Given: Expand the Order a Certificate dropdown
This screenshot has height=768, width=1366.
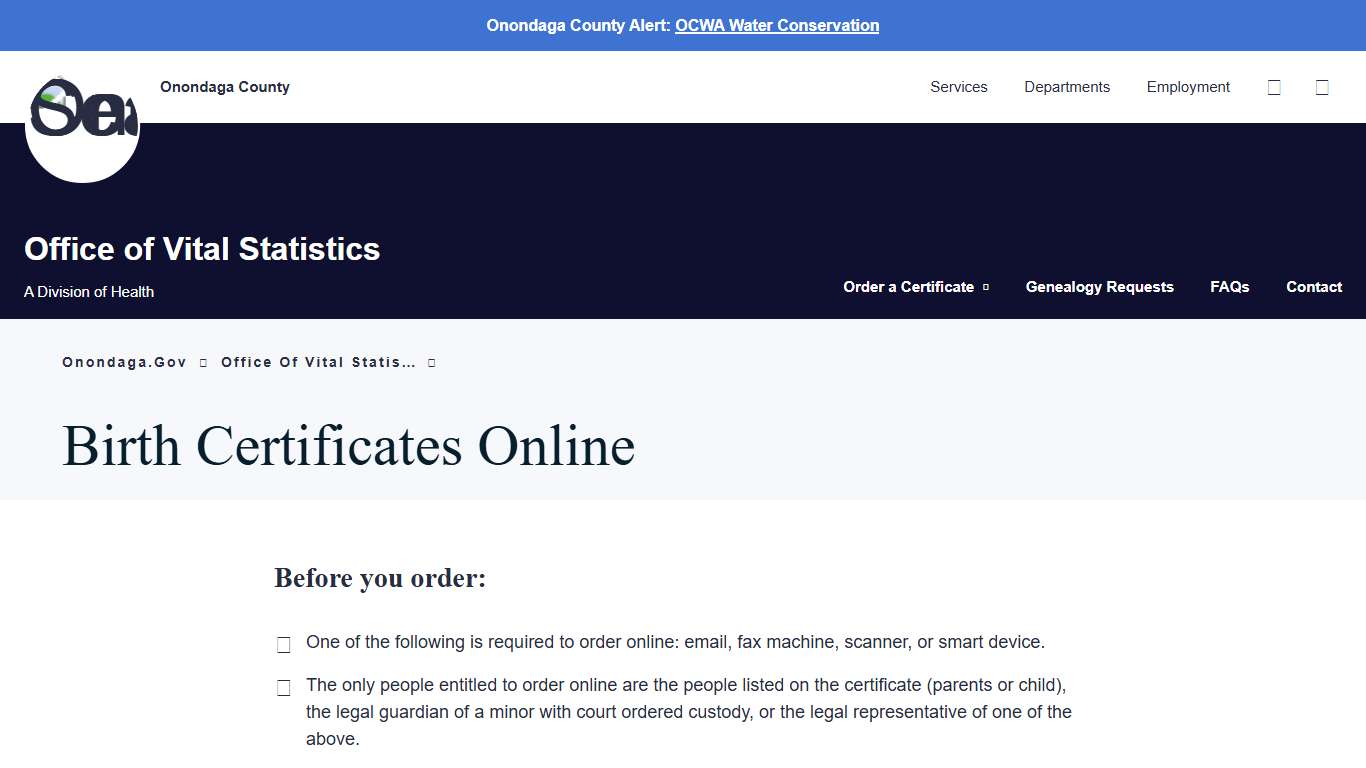Looking at the screenshot, I should 987,287.
